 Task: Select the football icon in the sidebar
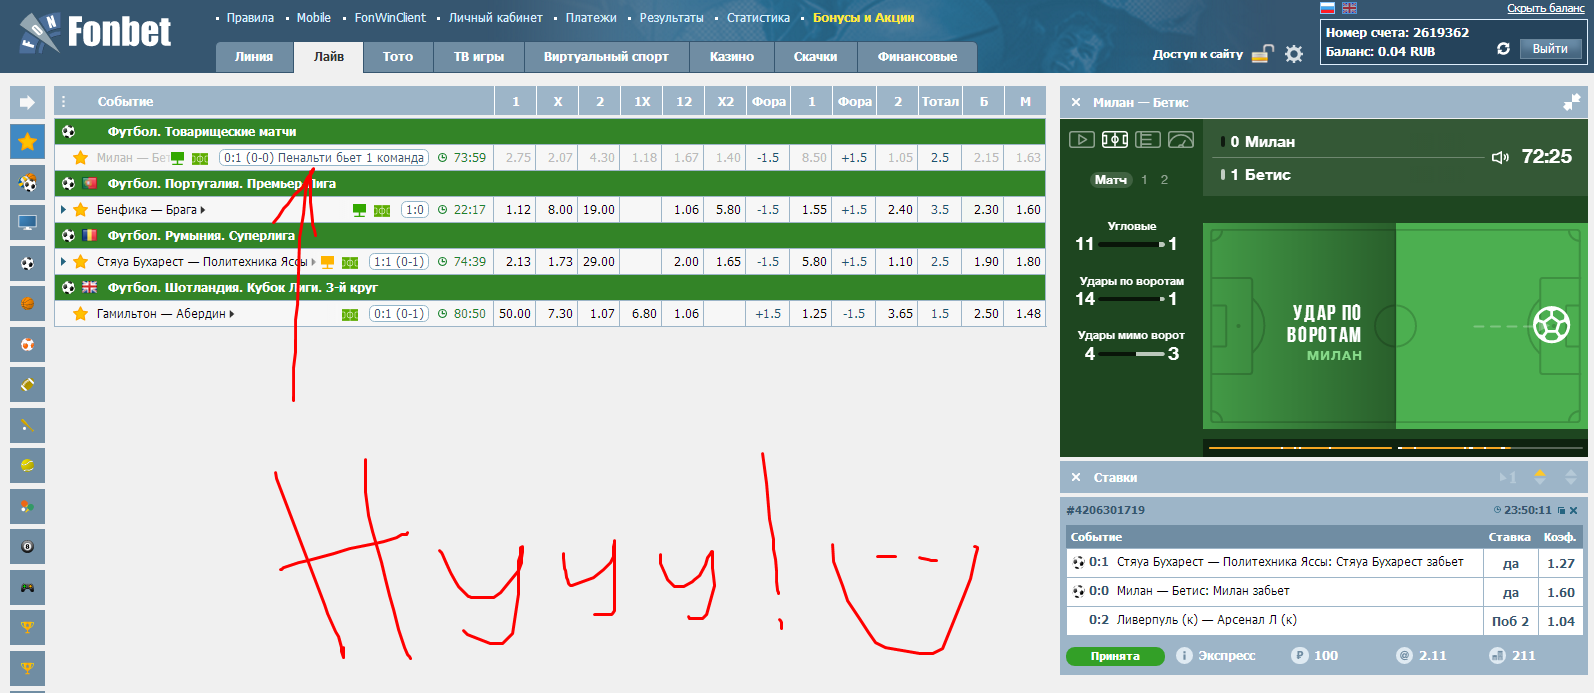pos(27,264)
